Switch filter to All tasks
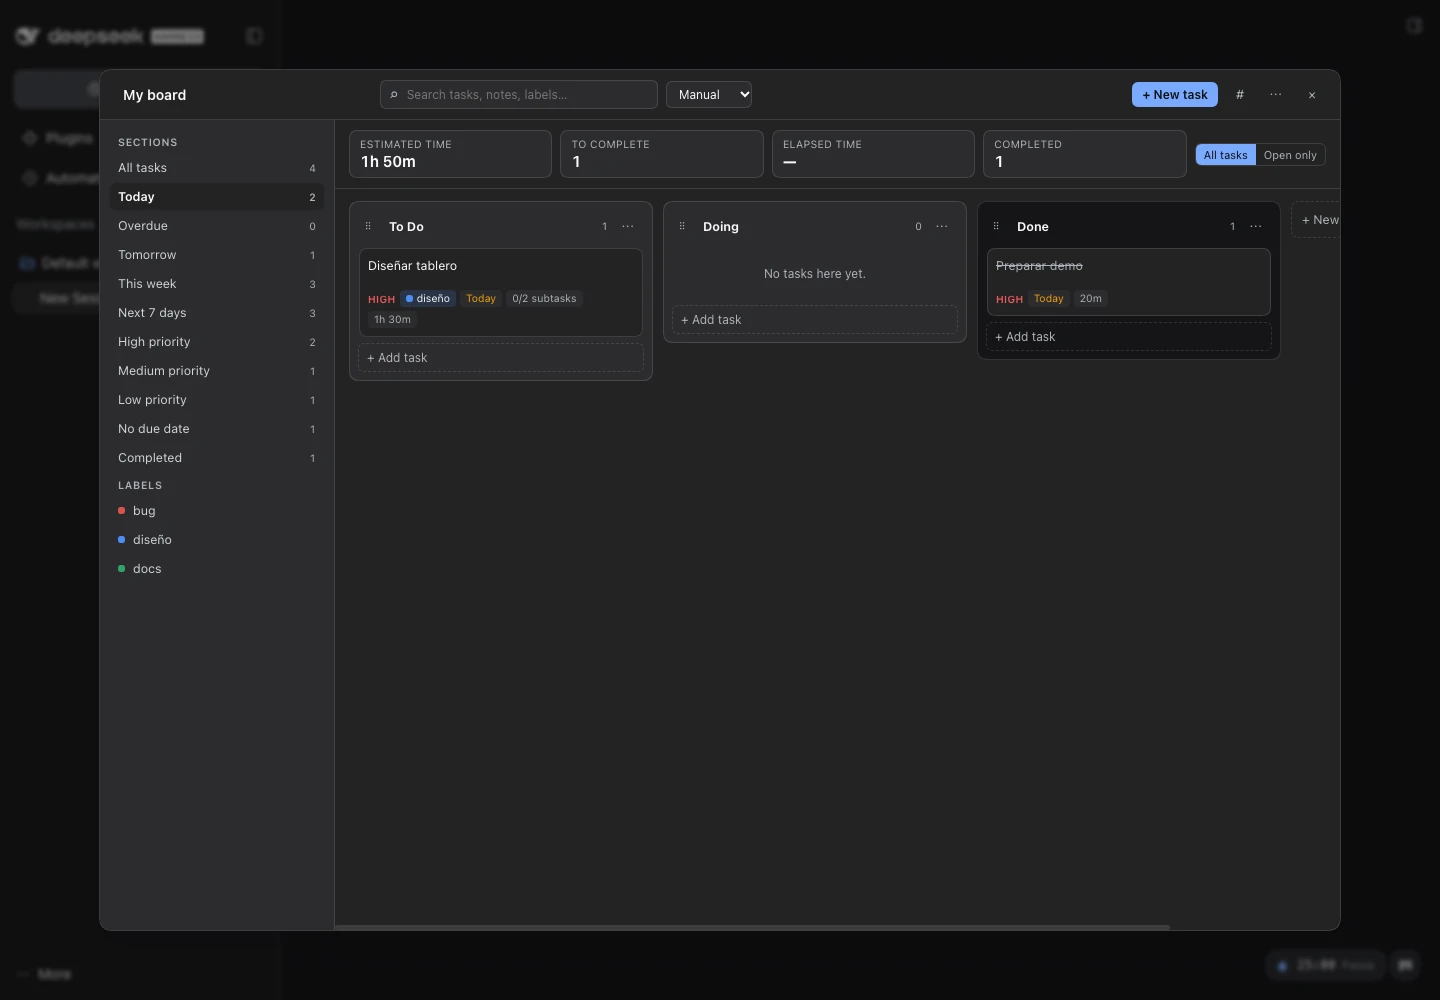 1226,155
